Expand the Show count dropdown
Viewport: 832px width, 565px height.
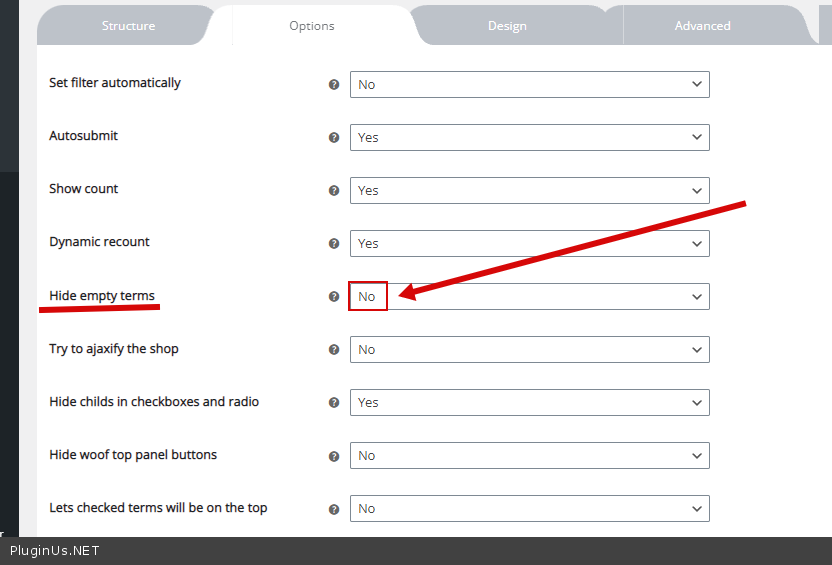click(x=529, y=191)
